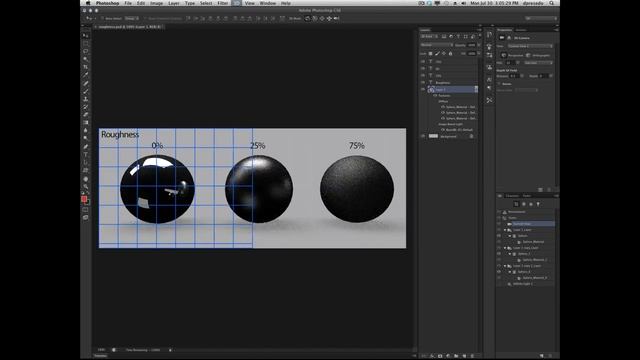
Task: Choose the 3D Rotate mode icon
Action: coord(307,18)
